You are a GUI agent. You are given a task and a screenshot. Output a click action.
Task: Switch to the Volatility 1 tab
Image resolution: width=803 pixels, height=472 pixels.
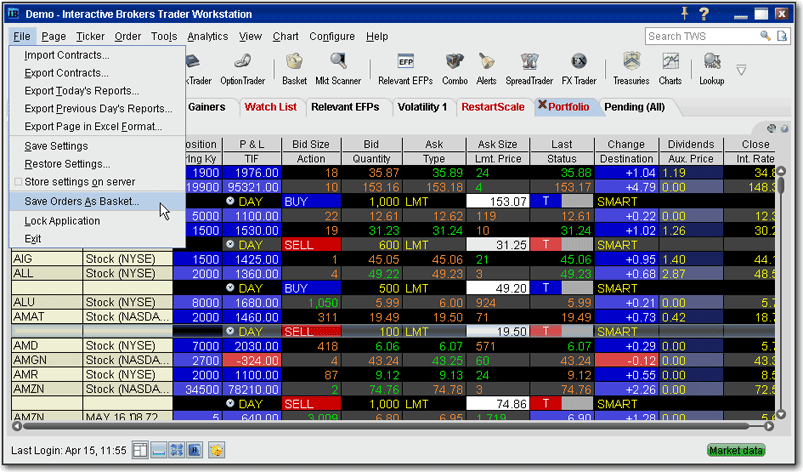422,107
